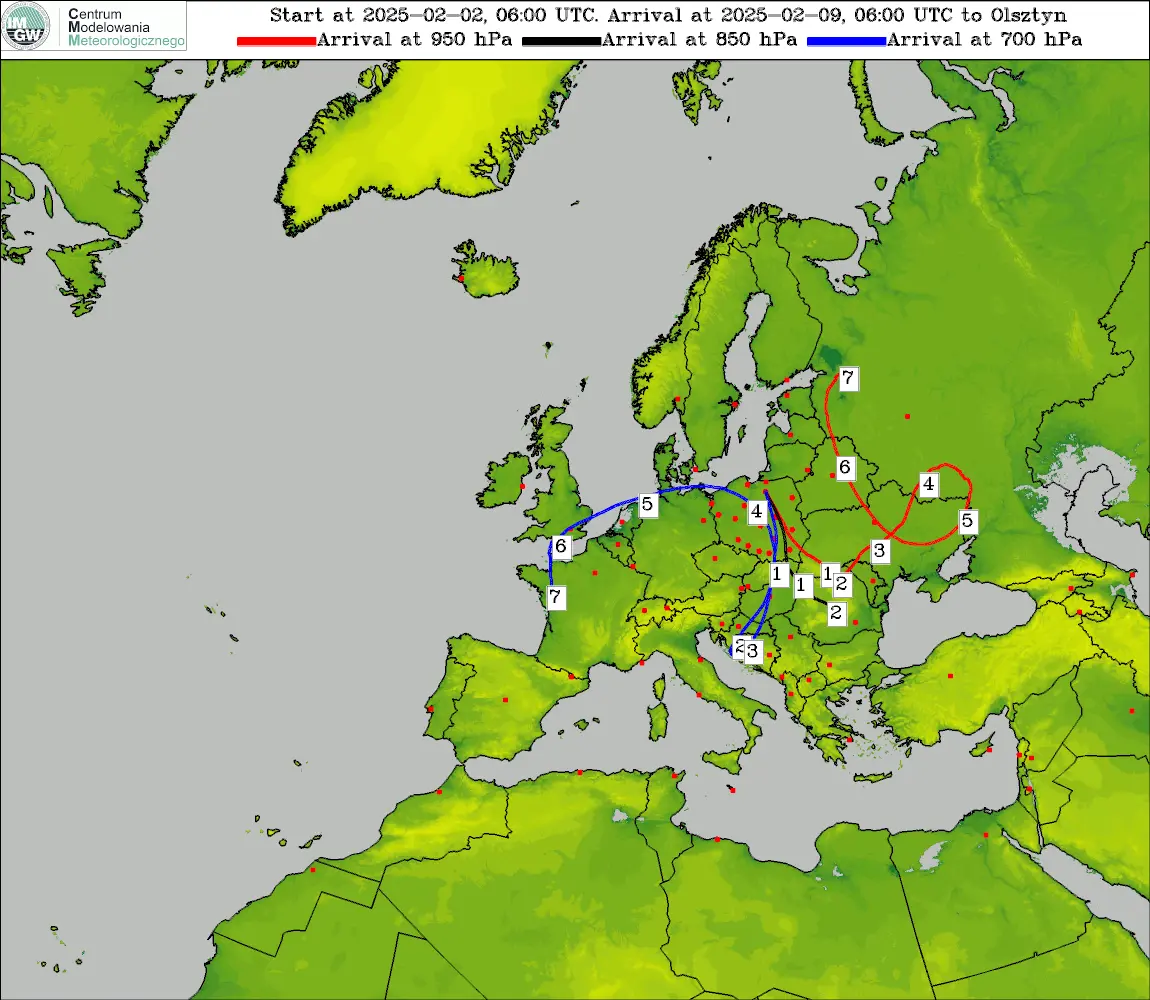Select the 'Arrival at 850 hPa' legend label
This screenshot has height=1000, width=1150.
(x=699, y=40)
